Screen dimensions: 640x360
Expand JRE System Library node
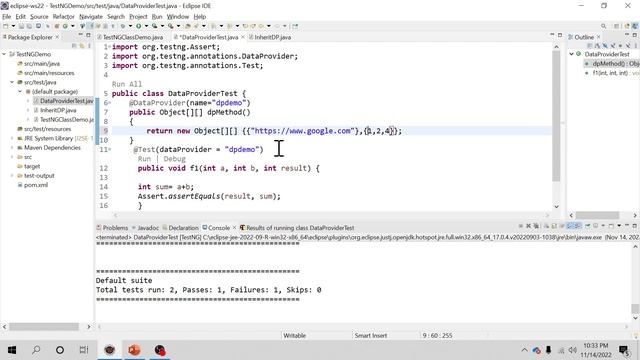coord(12,138)
